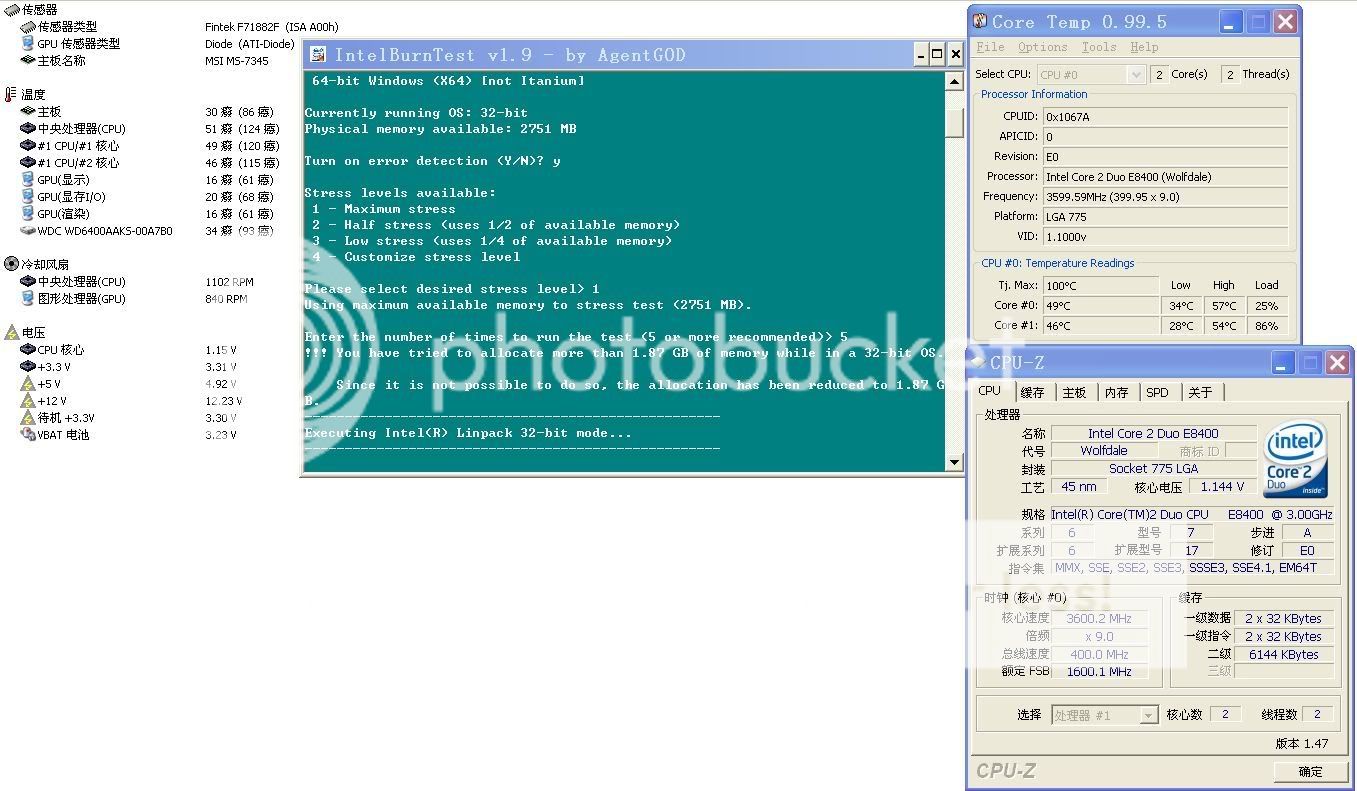Viewport: 1357px width, 791px height.
Task: Open the Select CPU dropdown in Core Temp
Action: pos(1136,74)
